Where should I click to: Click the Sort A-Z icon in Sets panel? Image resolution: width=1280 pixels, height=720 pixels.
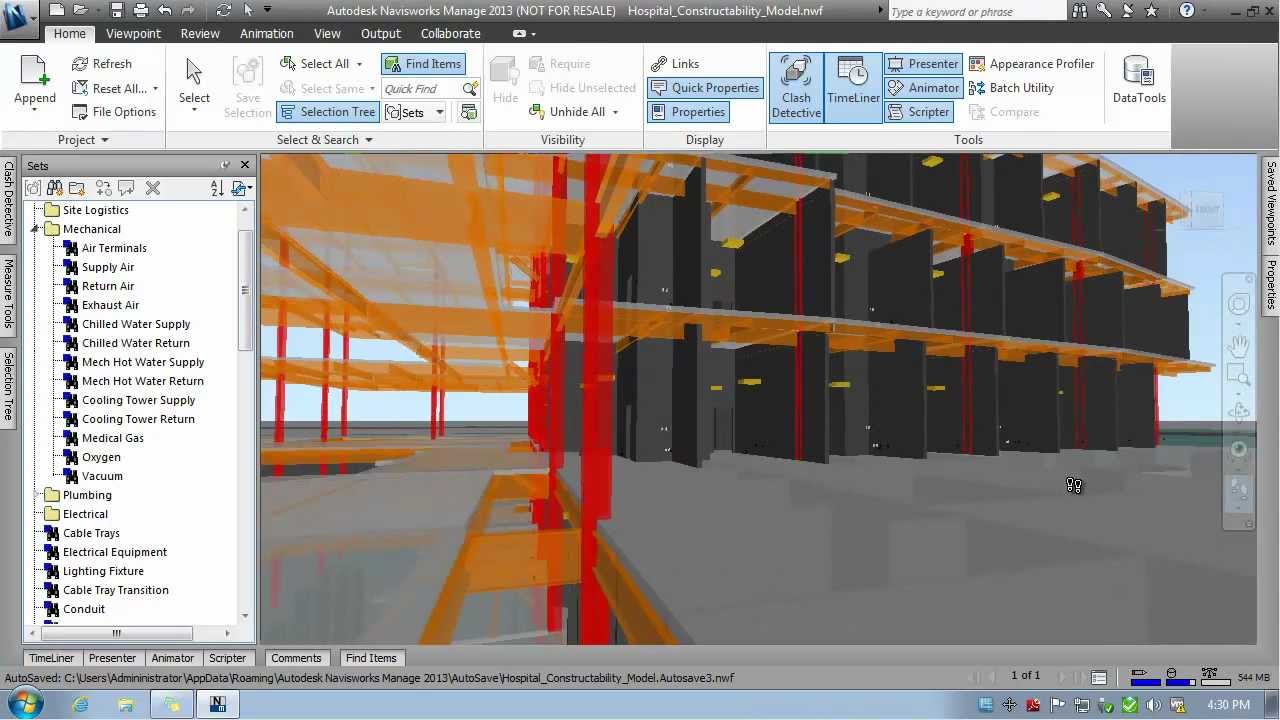[217, 188]
